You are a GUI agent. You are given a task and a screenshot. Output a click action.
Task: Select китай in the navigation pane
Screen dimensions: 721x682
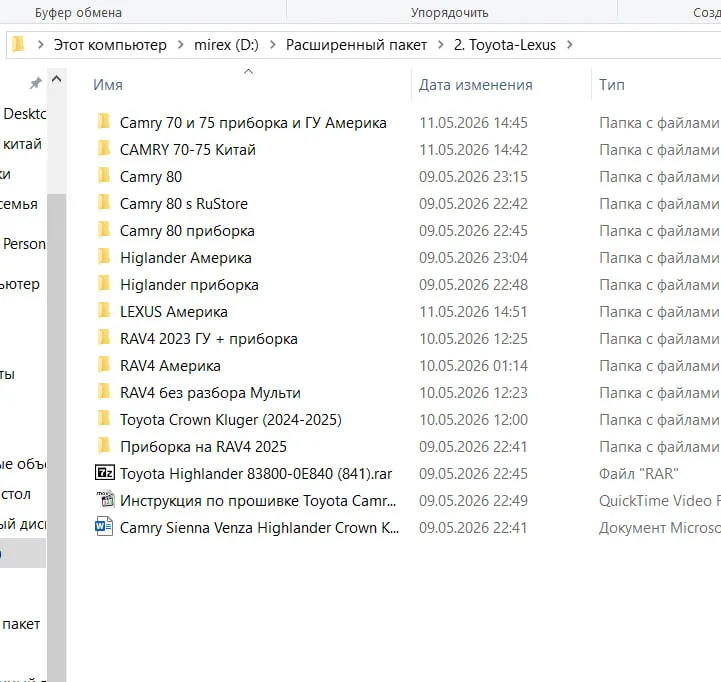tap(22, 144)
